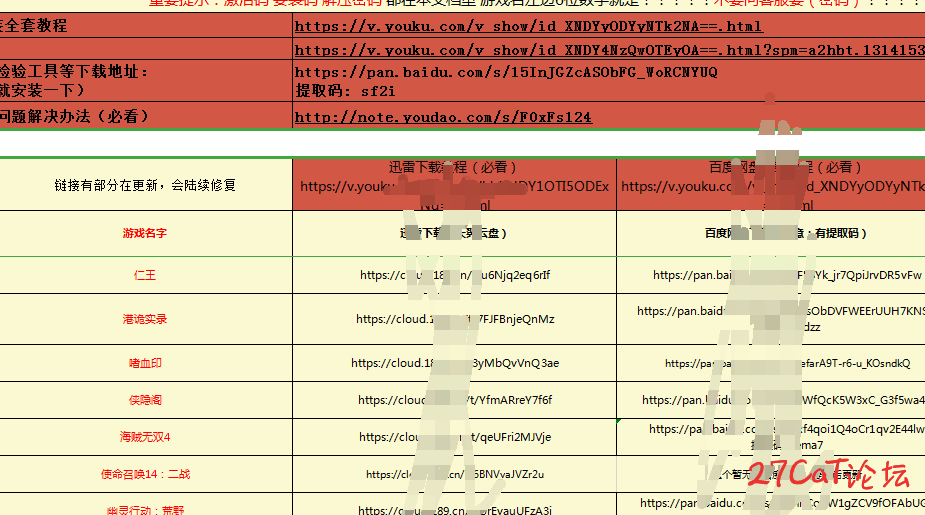The image size is (925, 515).
Task: Select the game name 海贼无双4
Action: point(145,437)
